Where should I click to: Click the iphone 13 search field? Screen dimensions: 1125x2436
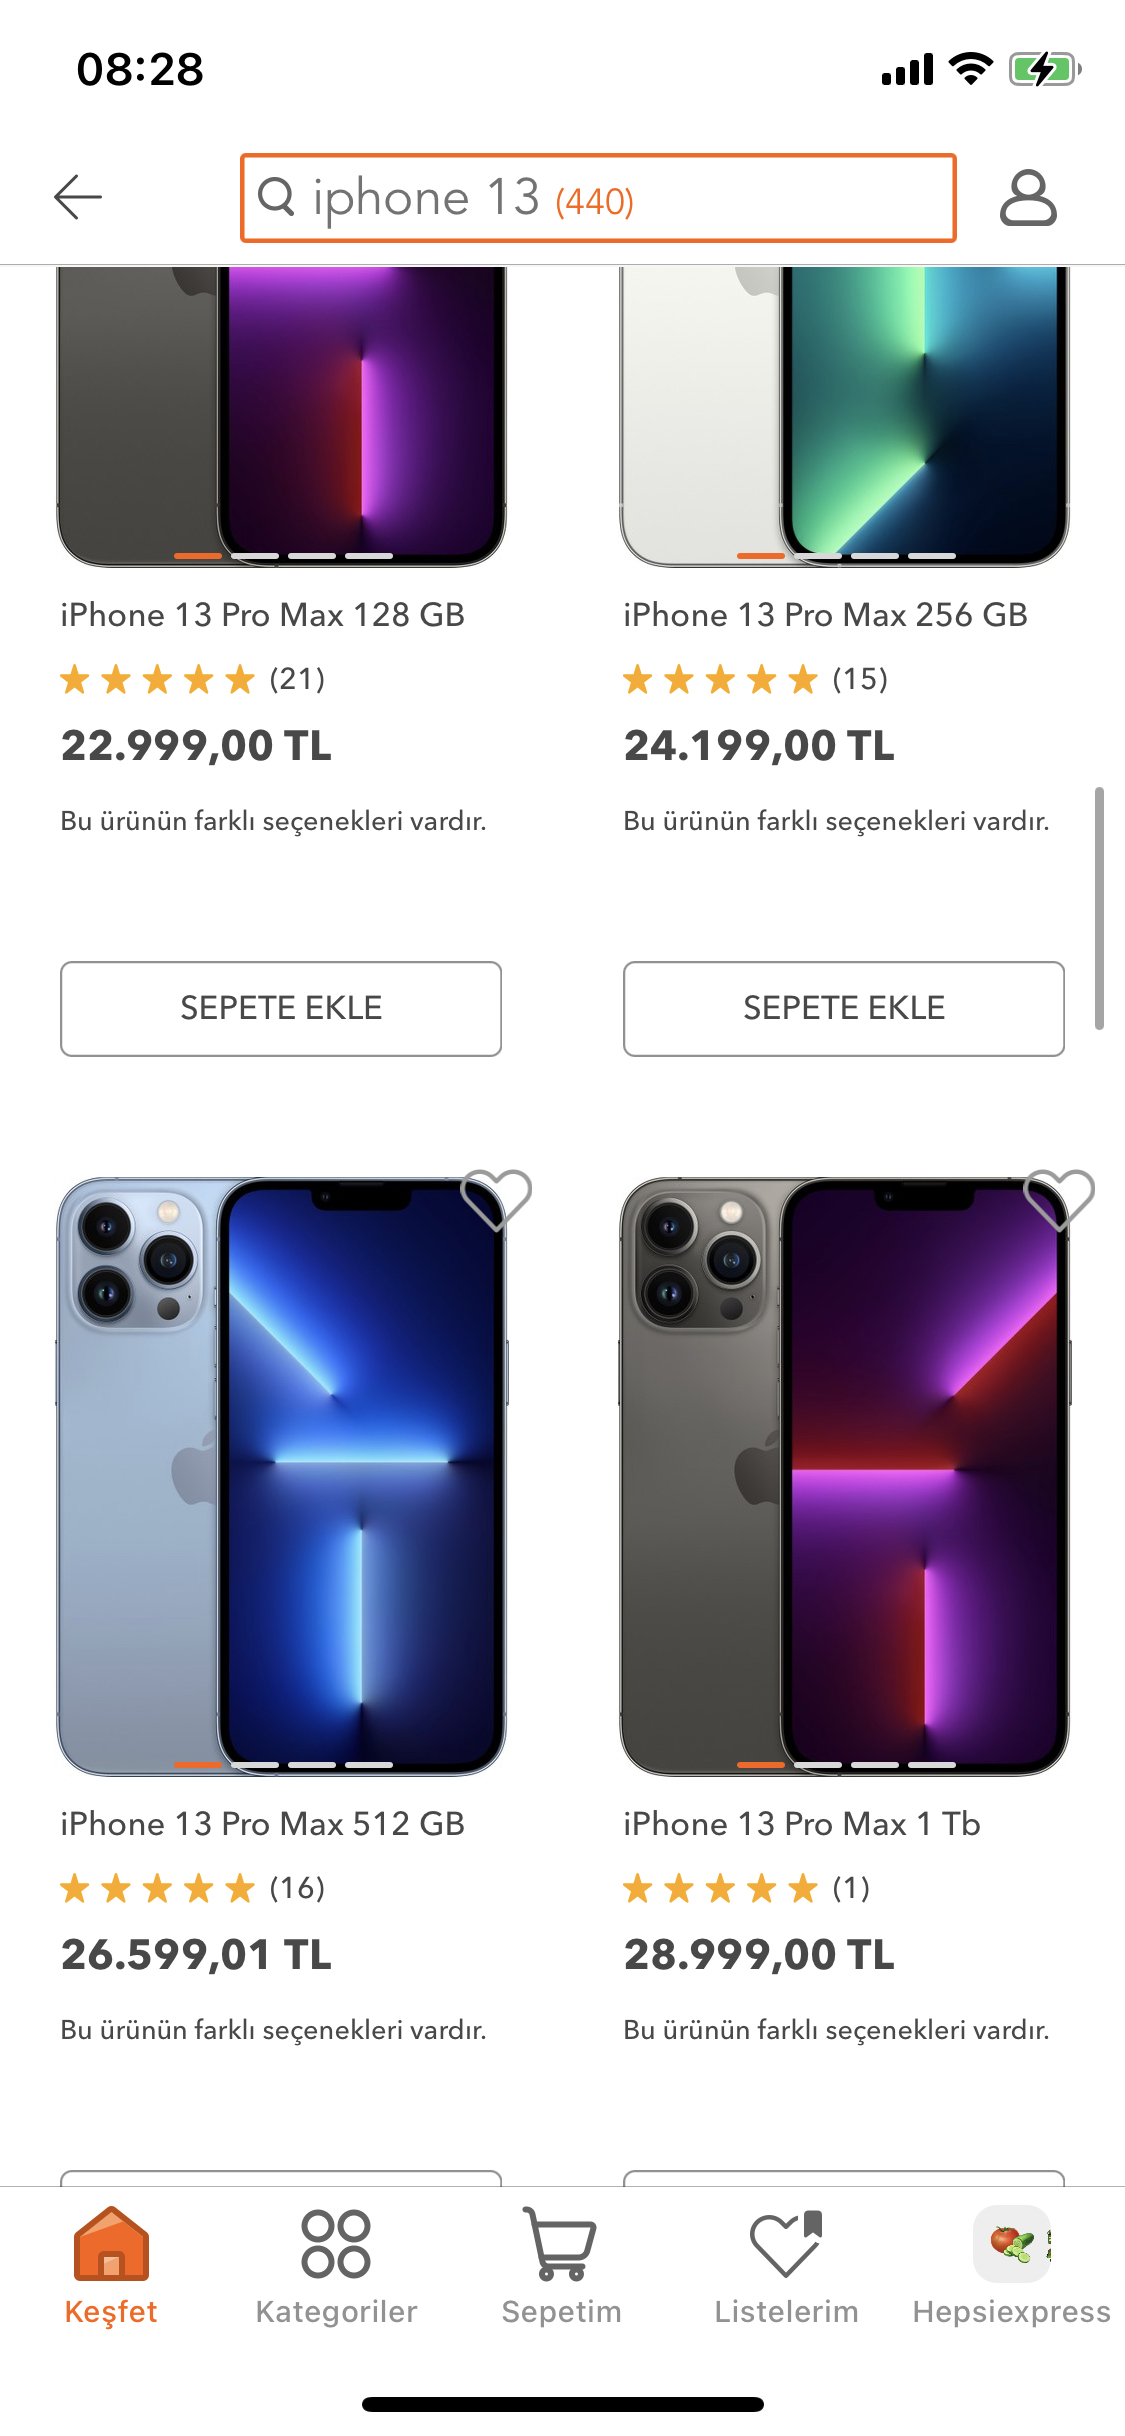pos(598,198)
